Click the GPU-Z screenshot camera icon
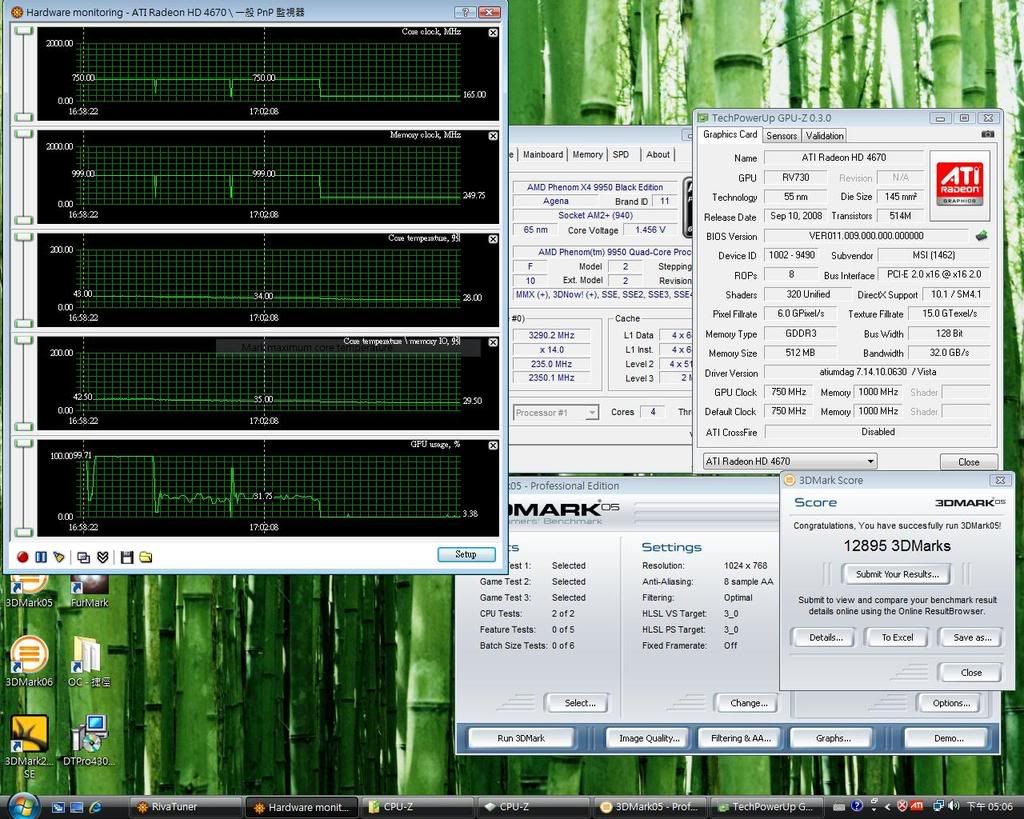Screen dimensions: 1024x819 [x=988, y=134]
